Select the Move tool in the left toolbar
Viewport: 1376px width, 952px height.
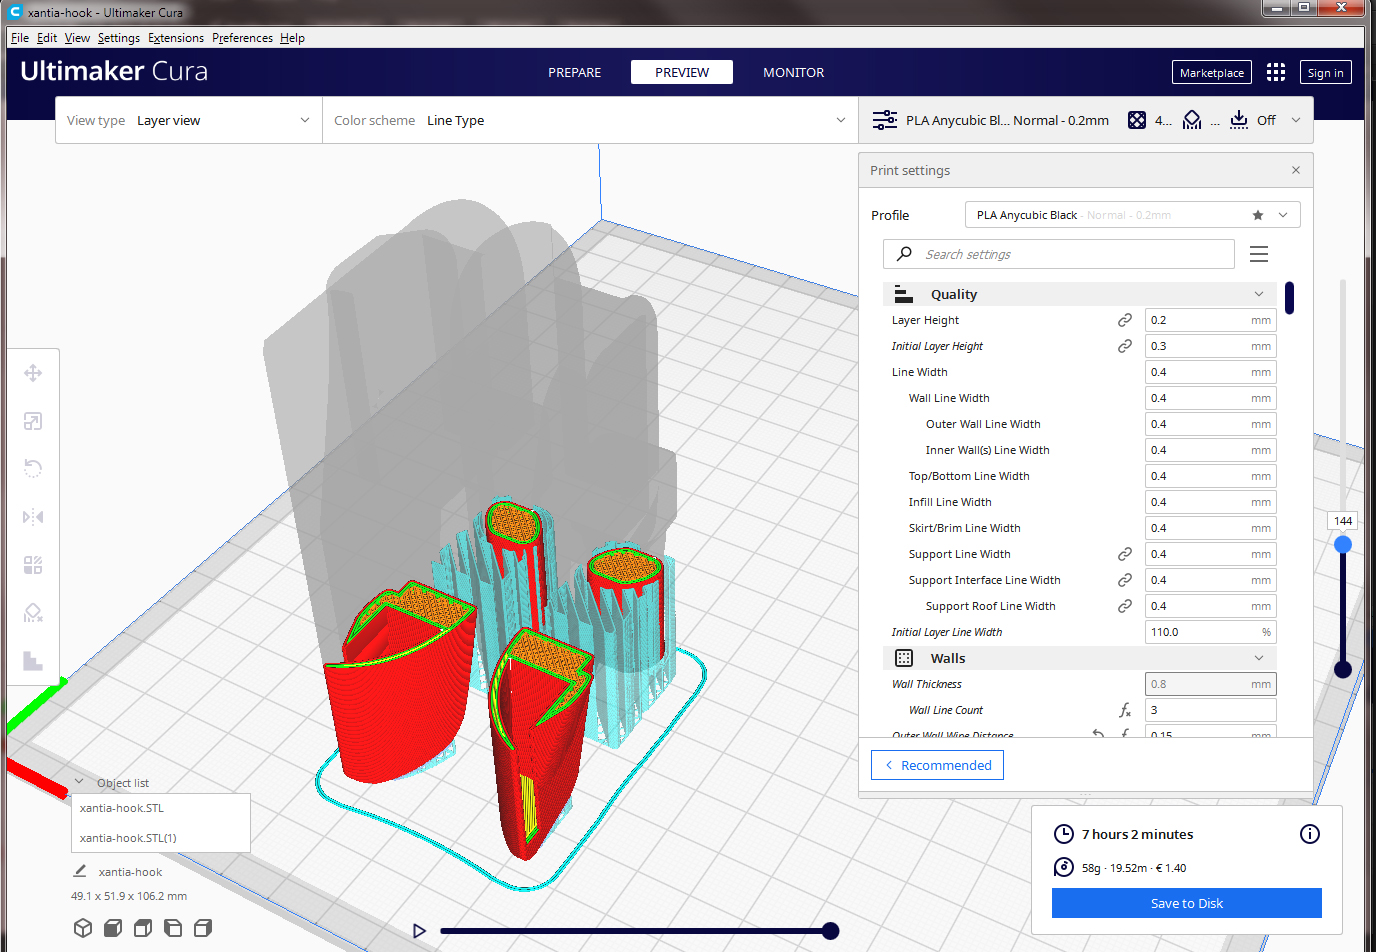[33, 373]
